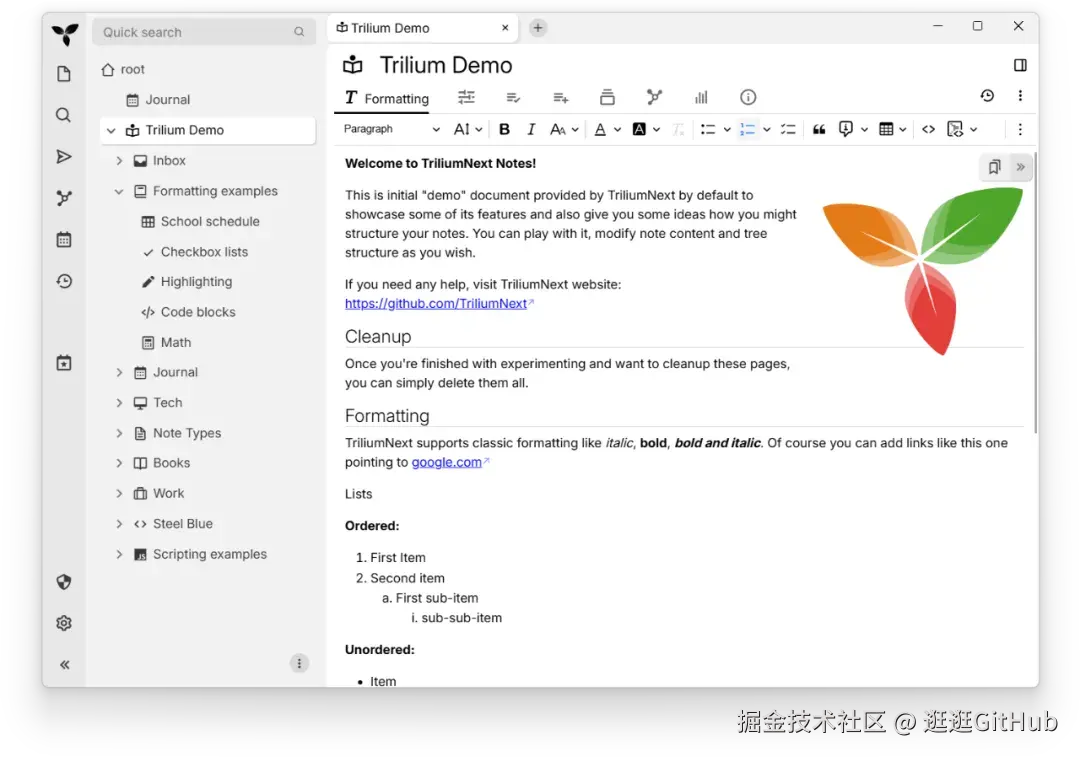This screenshot has height=757, width=1080.
Task: Close the Trilium Demo tab
Action: tap(505, 28)
